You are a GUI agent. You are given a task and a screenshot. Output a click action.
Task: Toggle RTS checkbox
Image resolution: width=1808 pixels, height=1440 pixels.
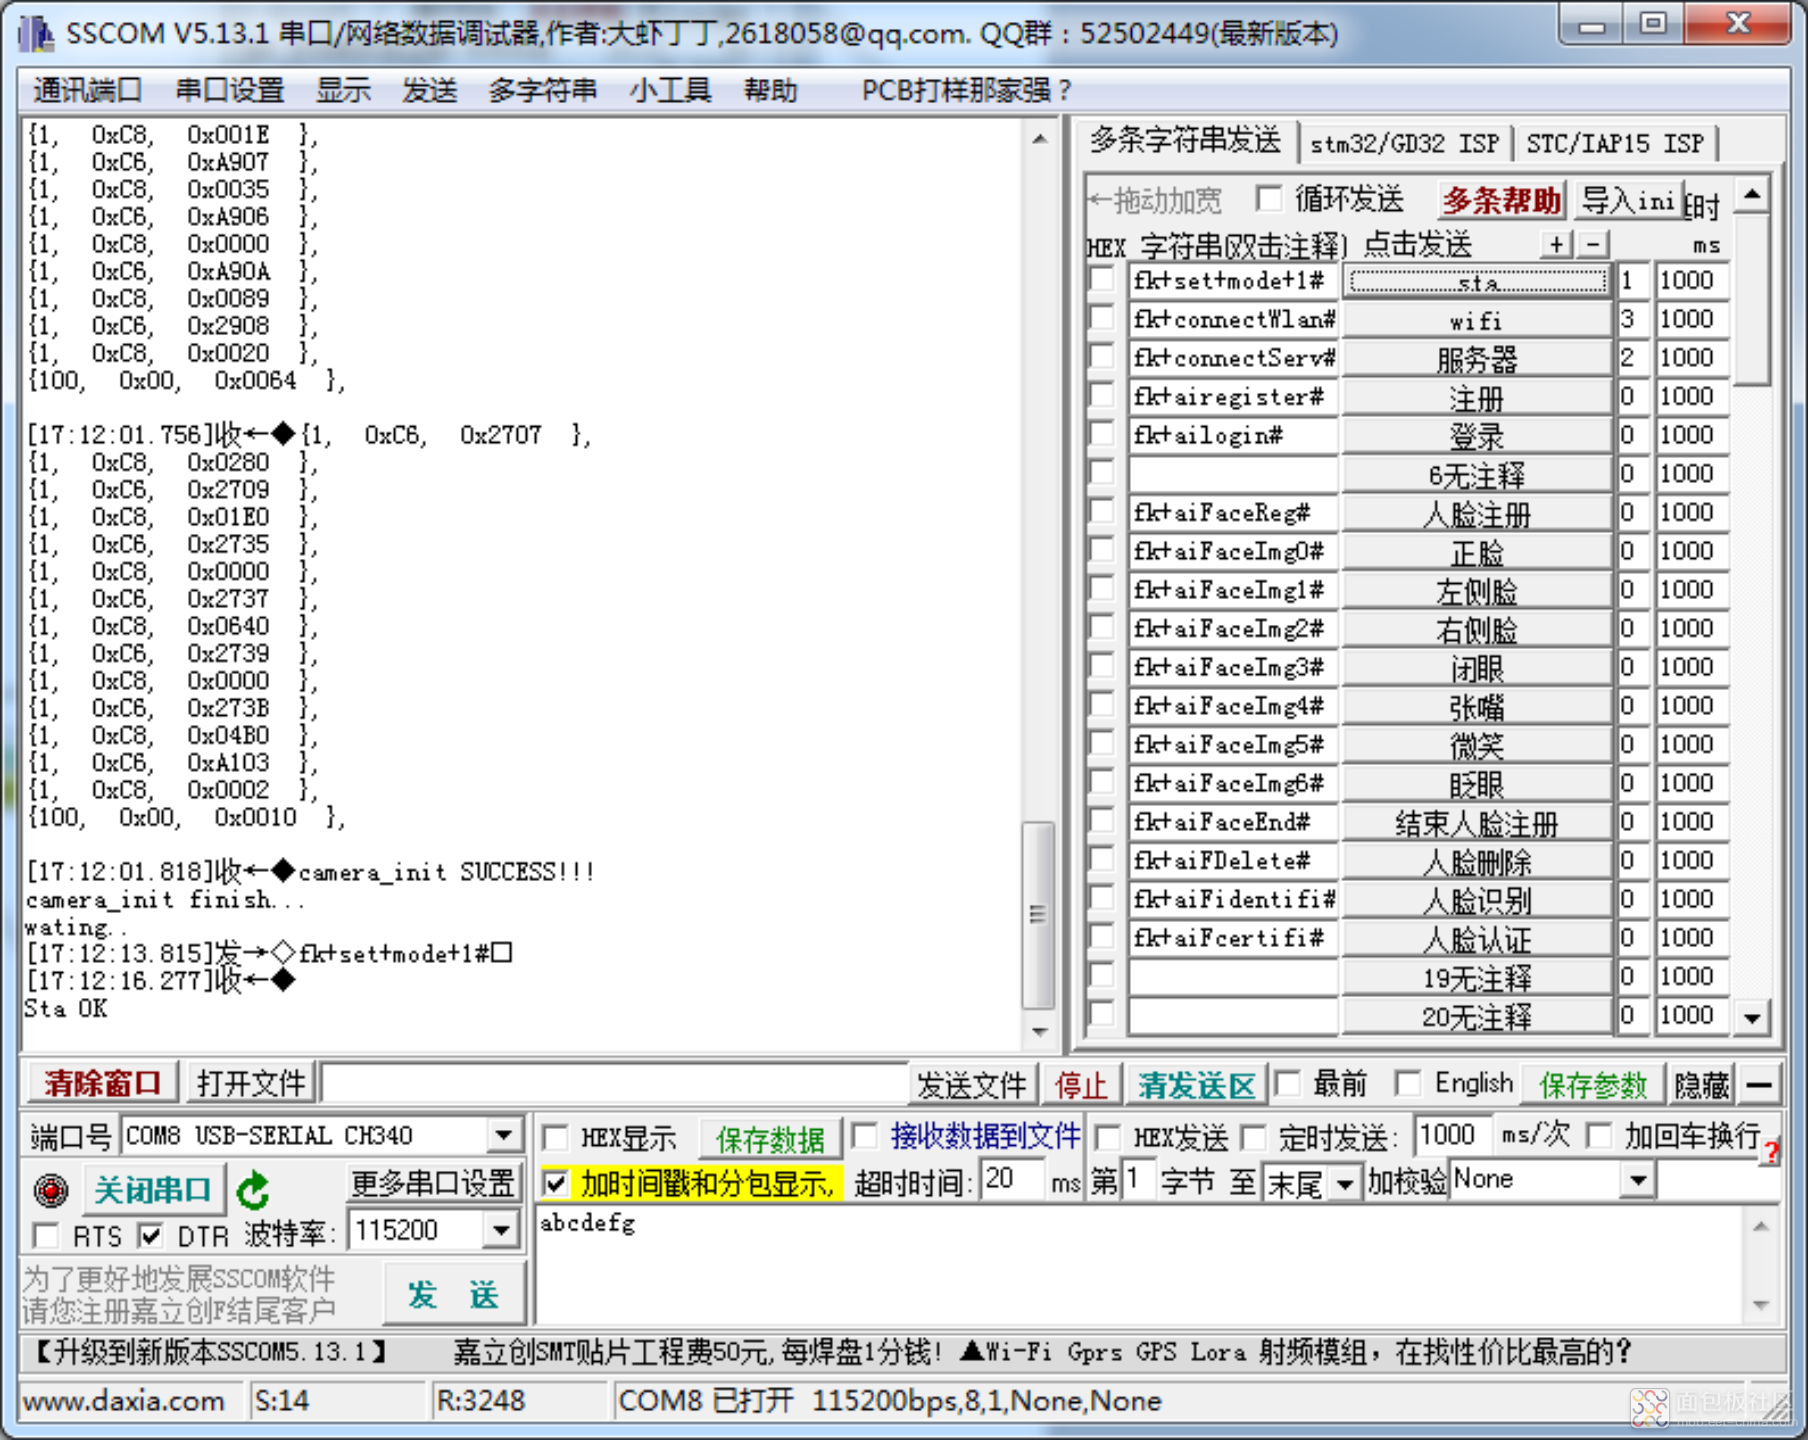[x=46, y=1236]
